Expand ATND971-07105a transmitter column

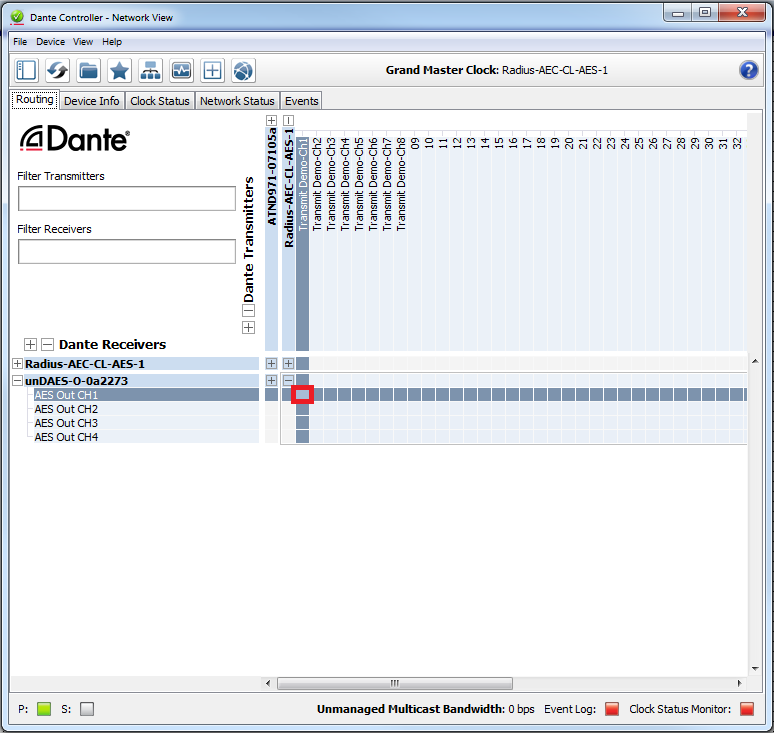(271, 120)
